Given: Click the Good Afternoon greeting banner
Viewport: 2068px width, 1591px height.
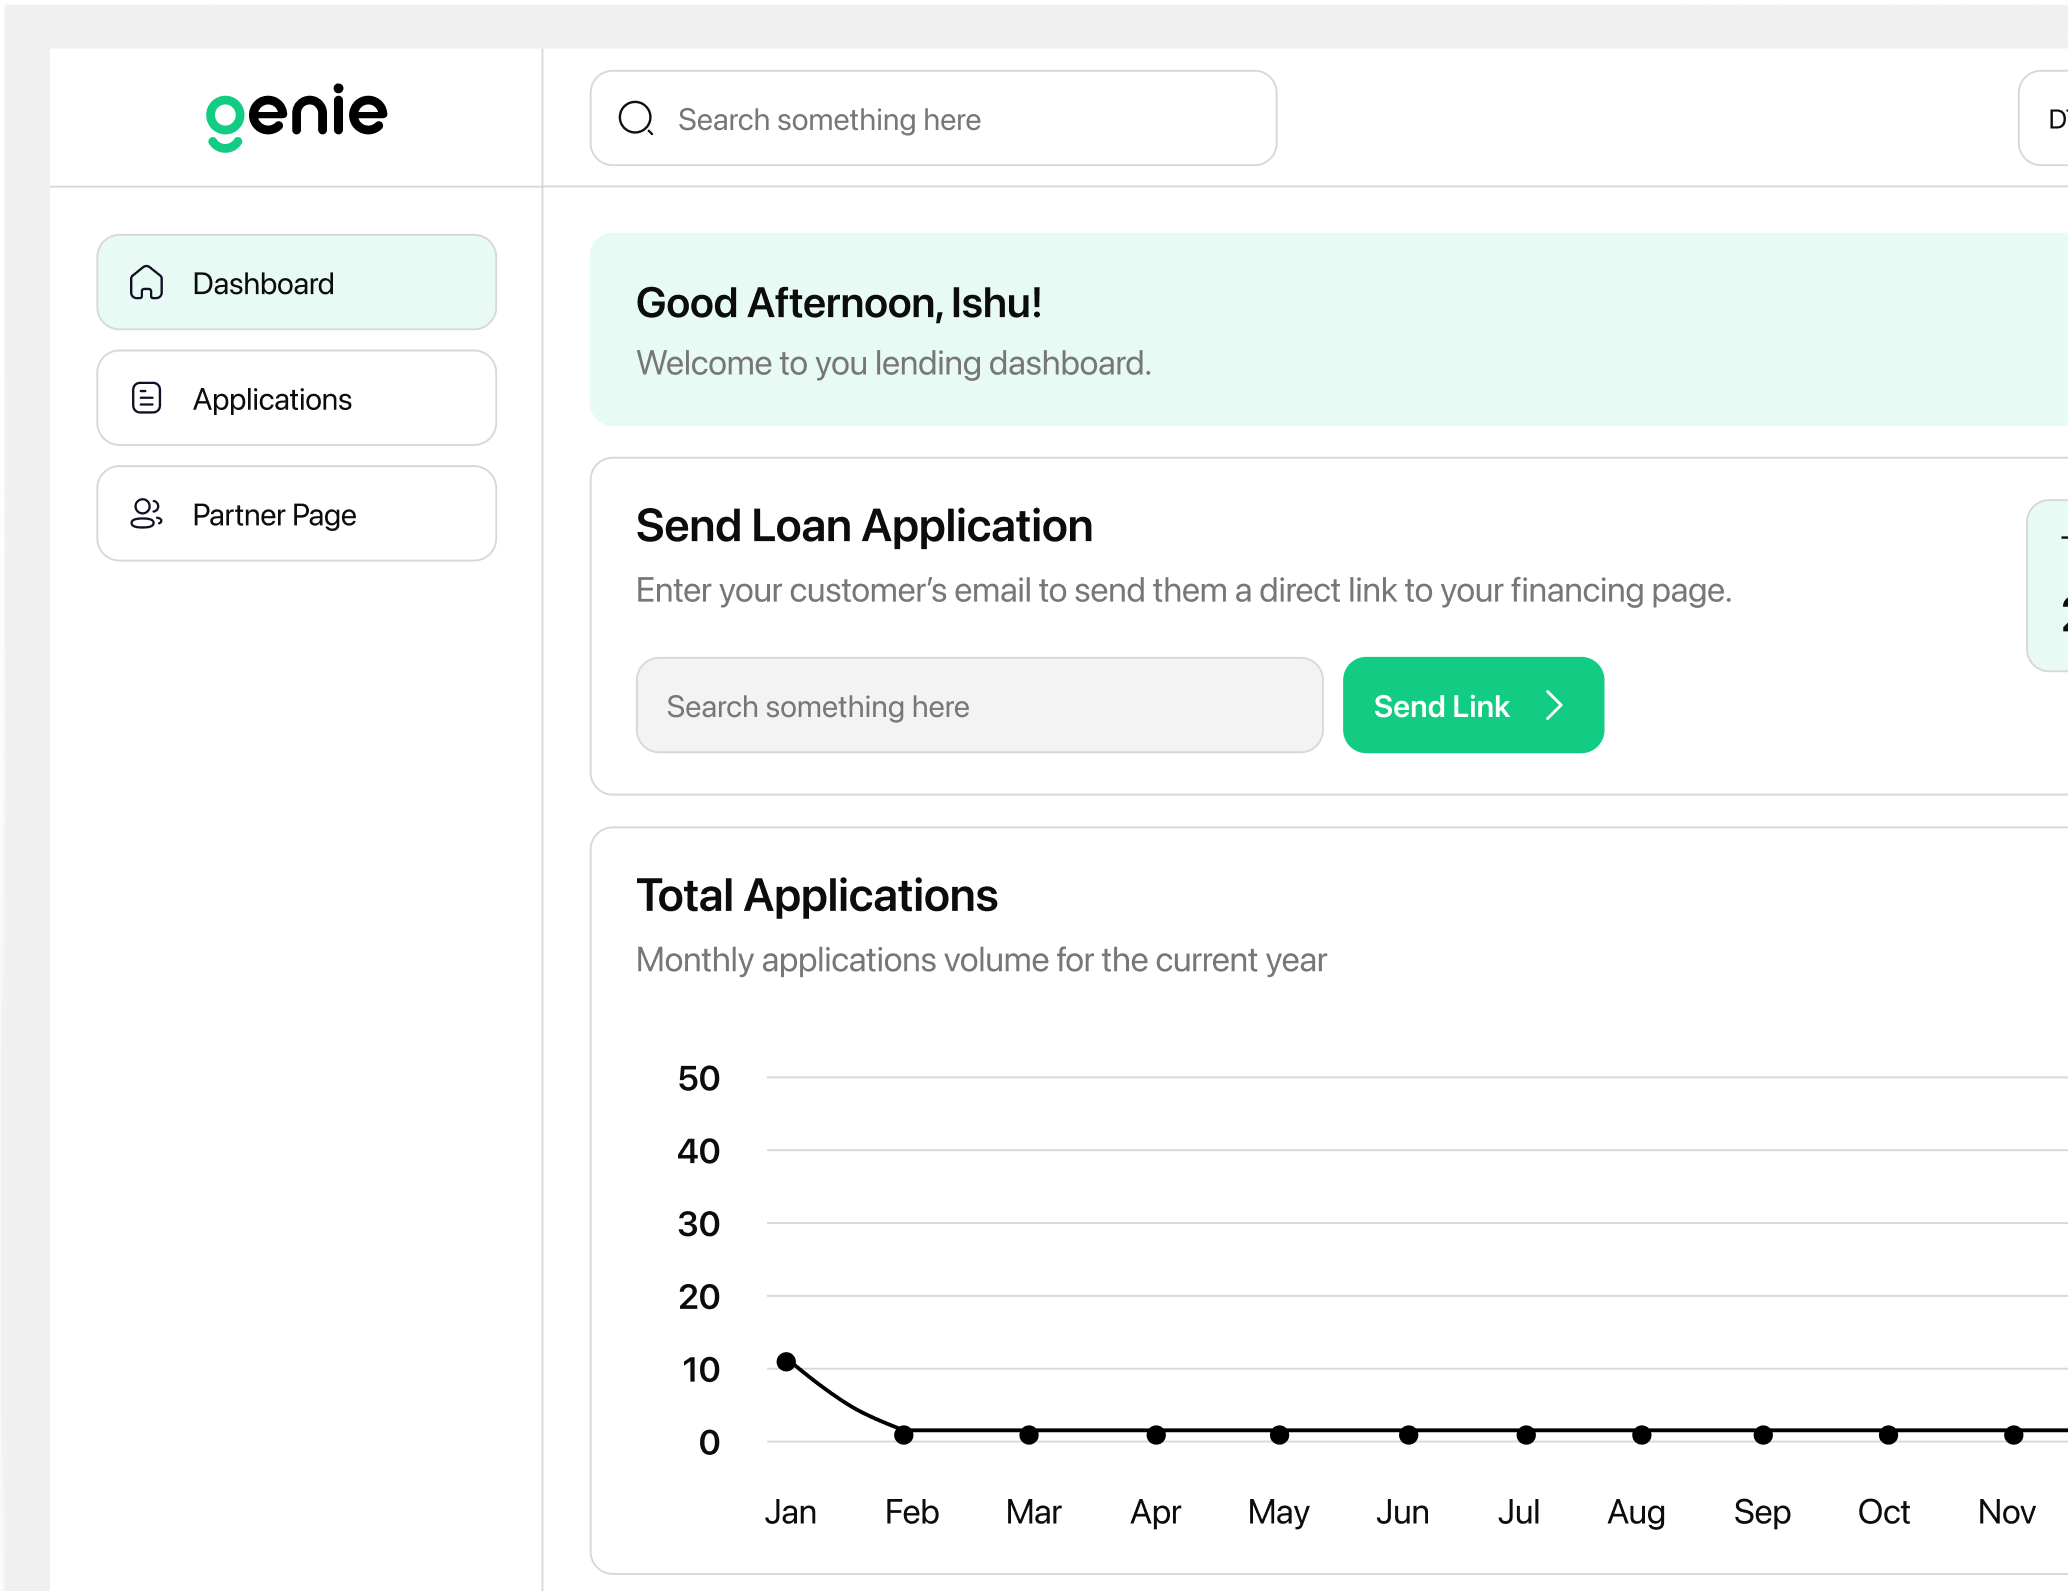Looking at the screenshot, I should pos(1300,330).
